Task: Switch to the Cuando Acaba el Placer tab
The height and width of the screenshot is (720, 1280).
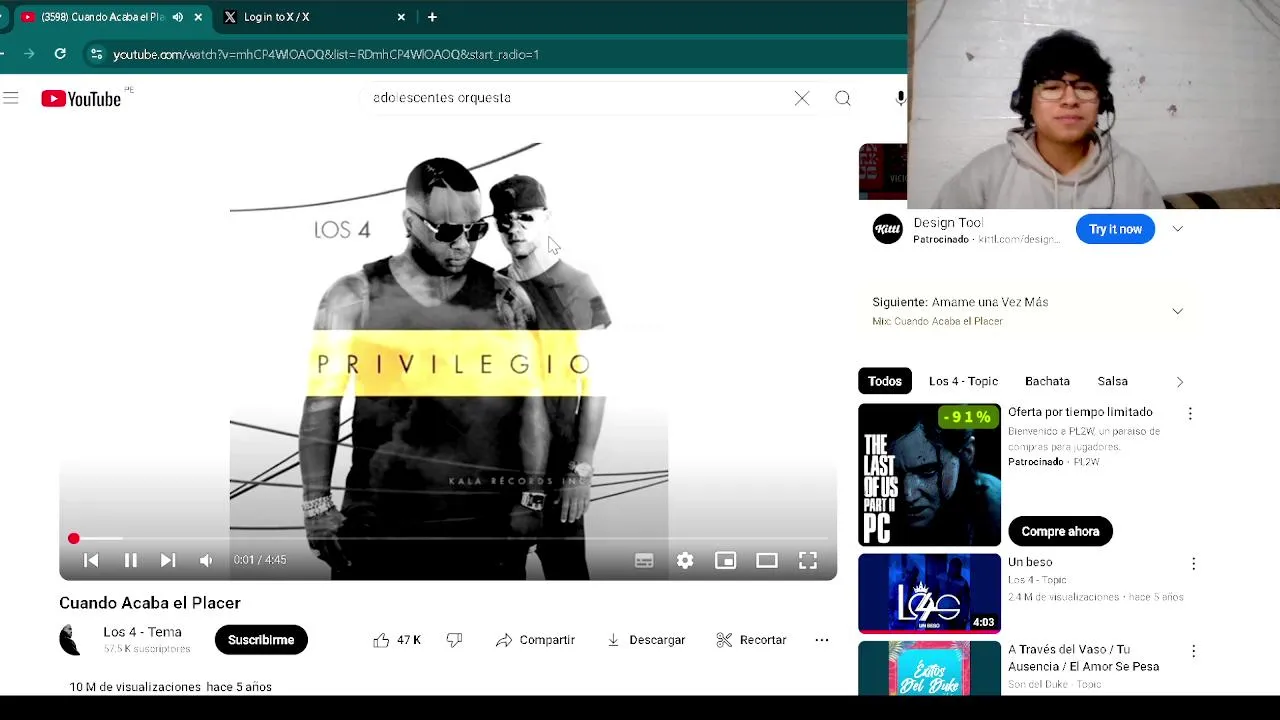Action: coord(110,17)
